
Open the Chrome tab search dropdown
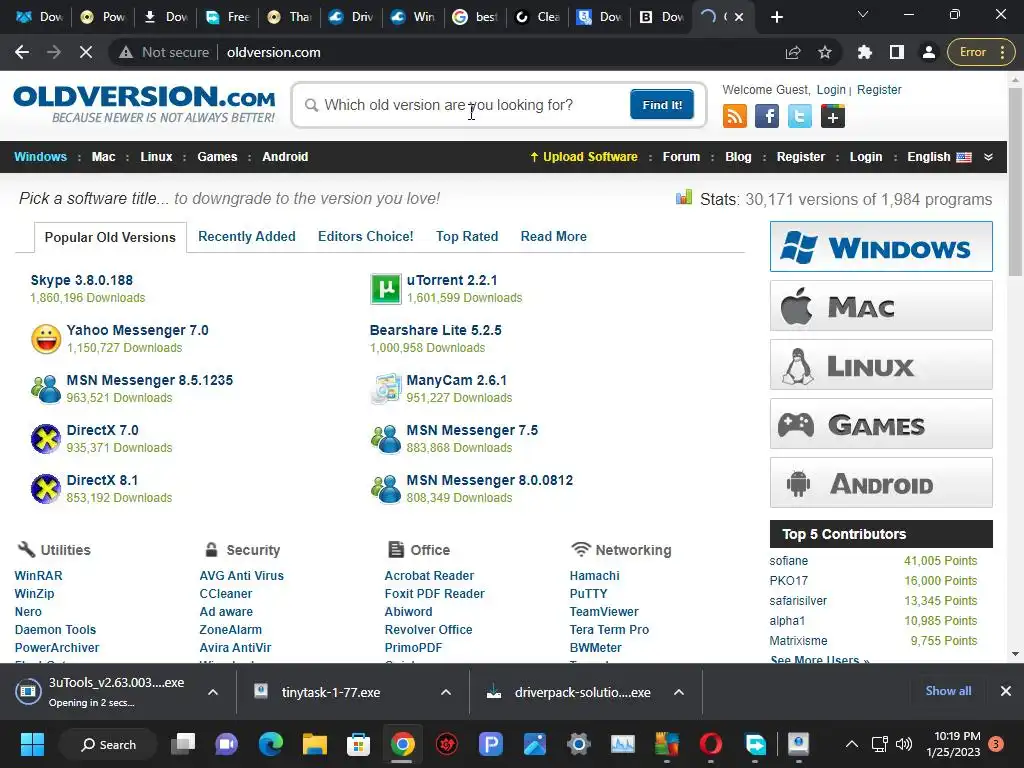(x=863, y=14)
